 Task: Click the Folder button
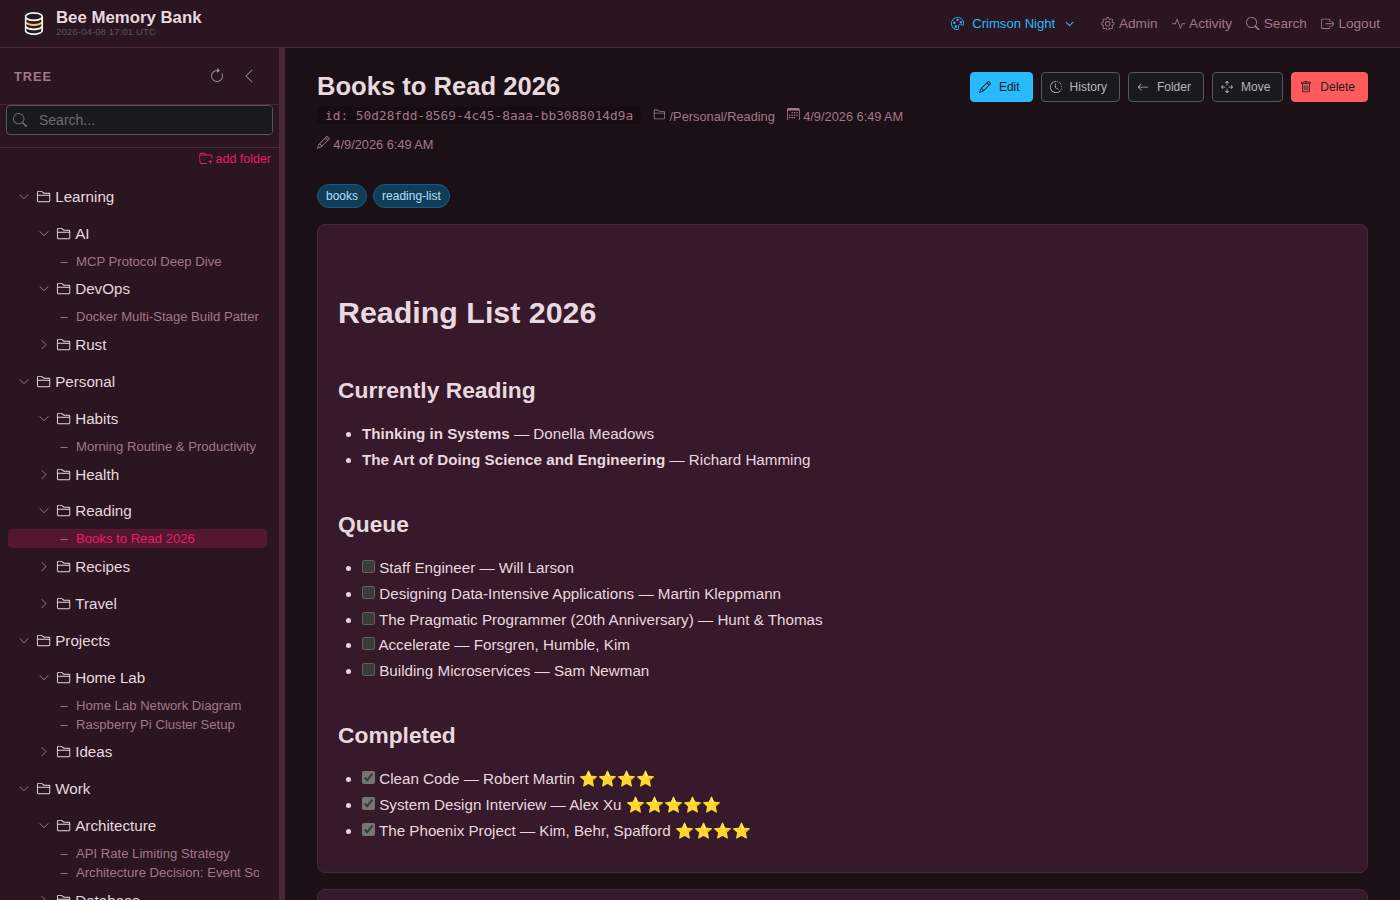(x=1166, y=87)
